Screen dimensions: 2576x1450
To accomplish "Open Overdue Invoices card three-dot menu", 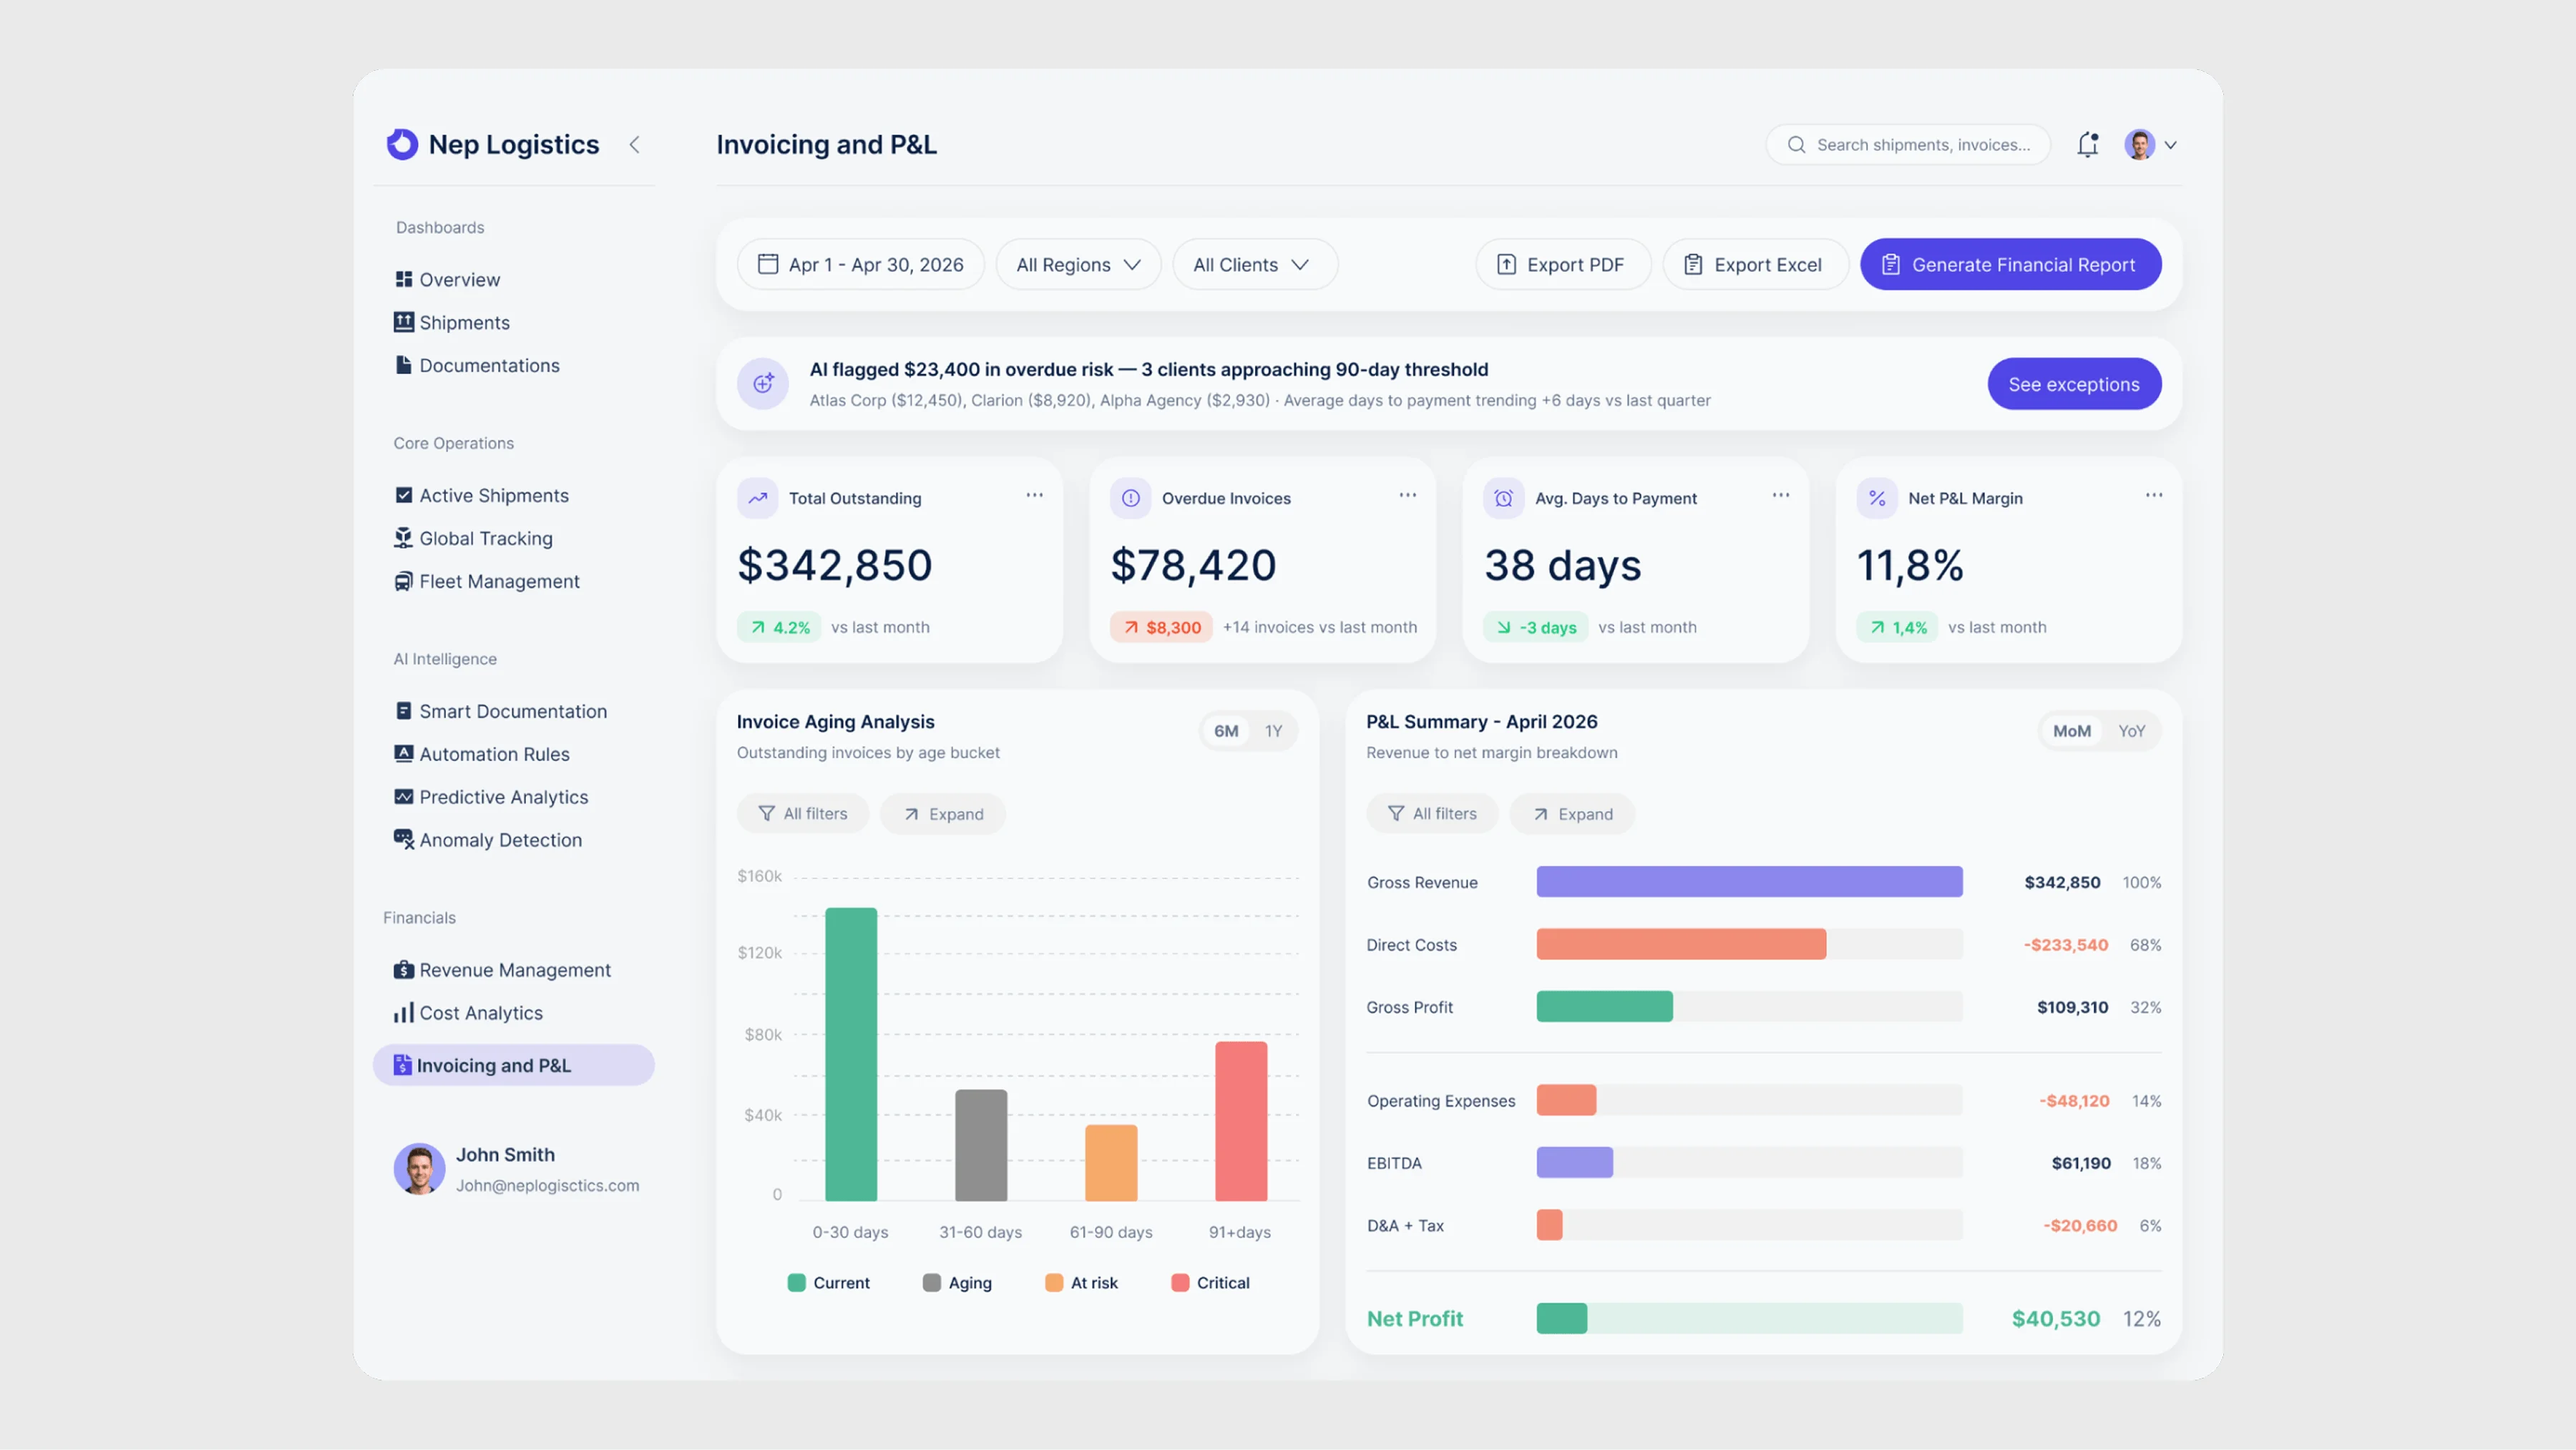I will [x=1407, y=495].
